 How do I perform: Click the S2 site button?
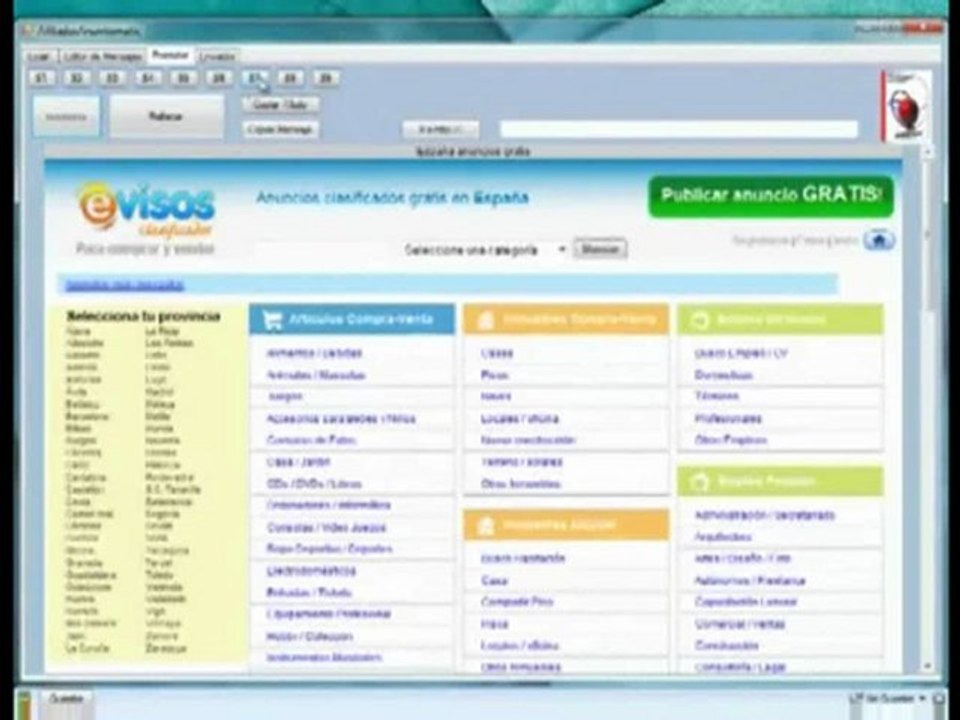[77, 78]
